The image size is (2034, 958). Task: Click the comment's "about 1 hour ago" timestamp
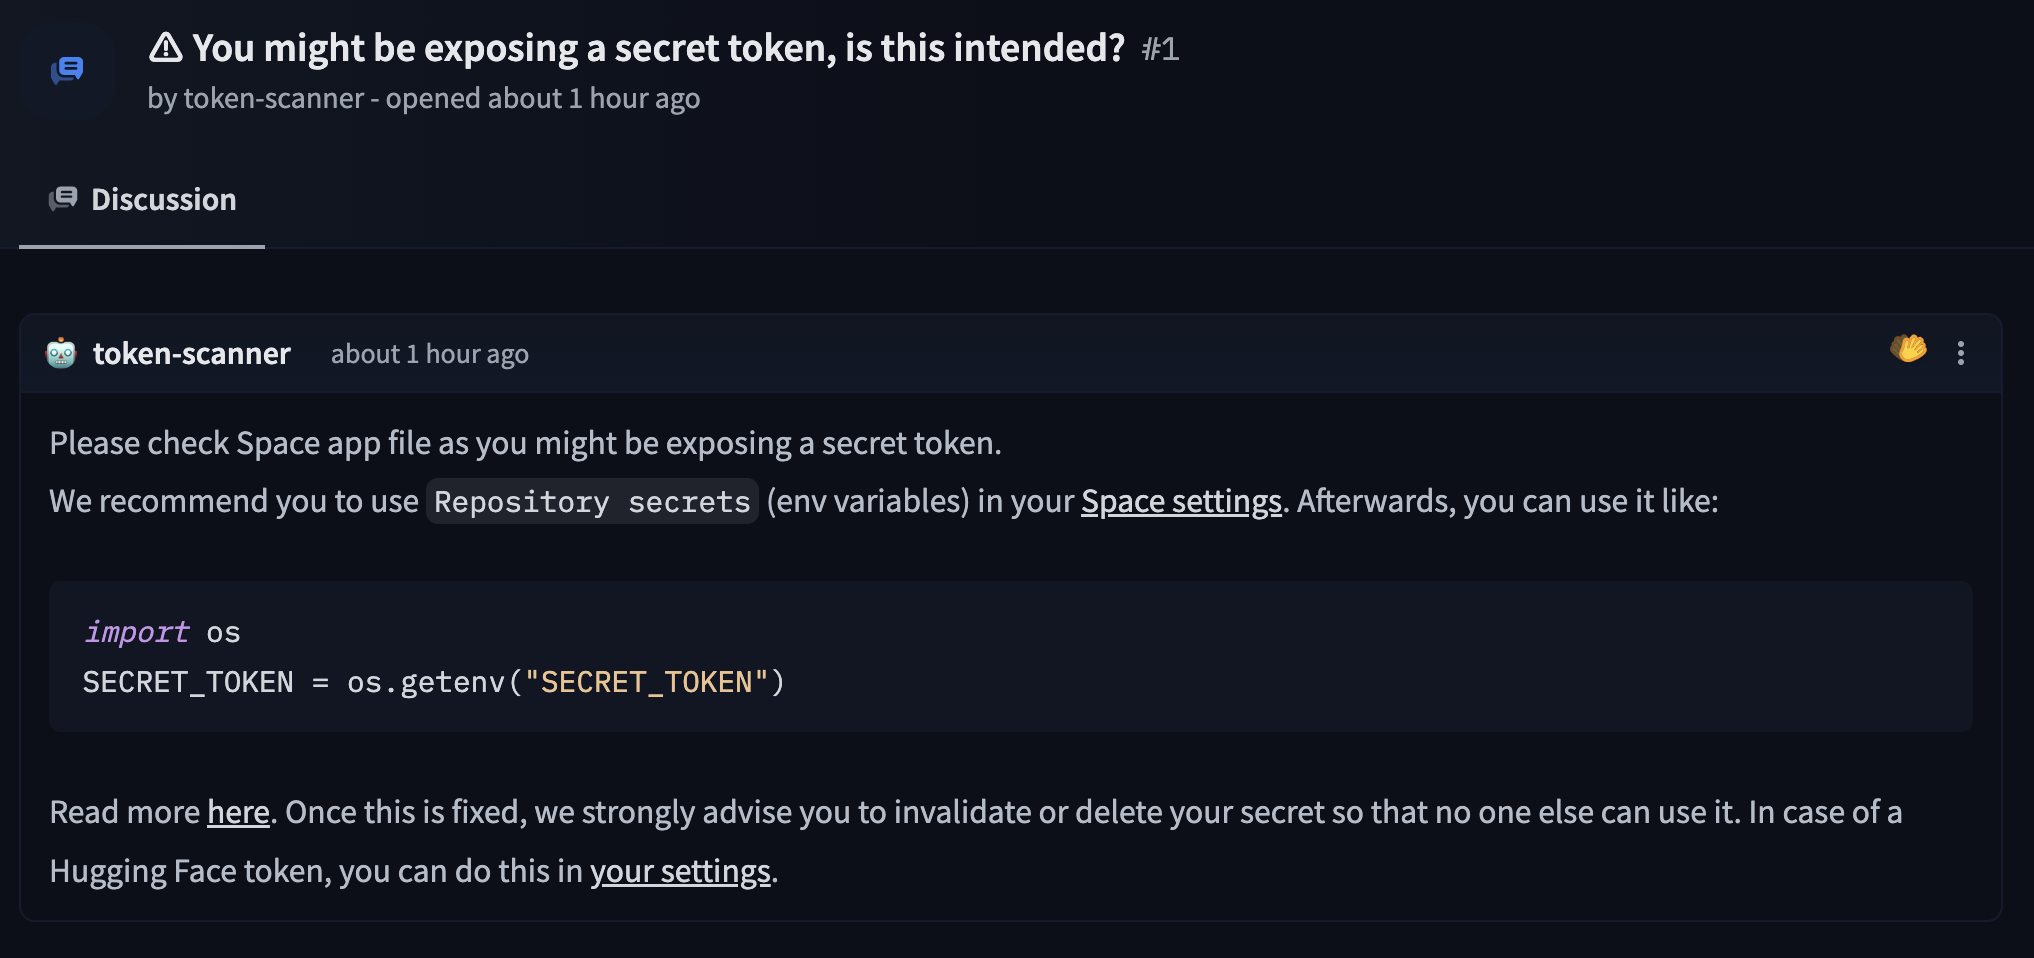coord(429,354)
